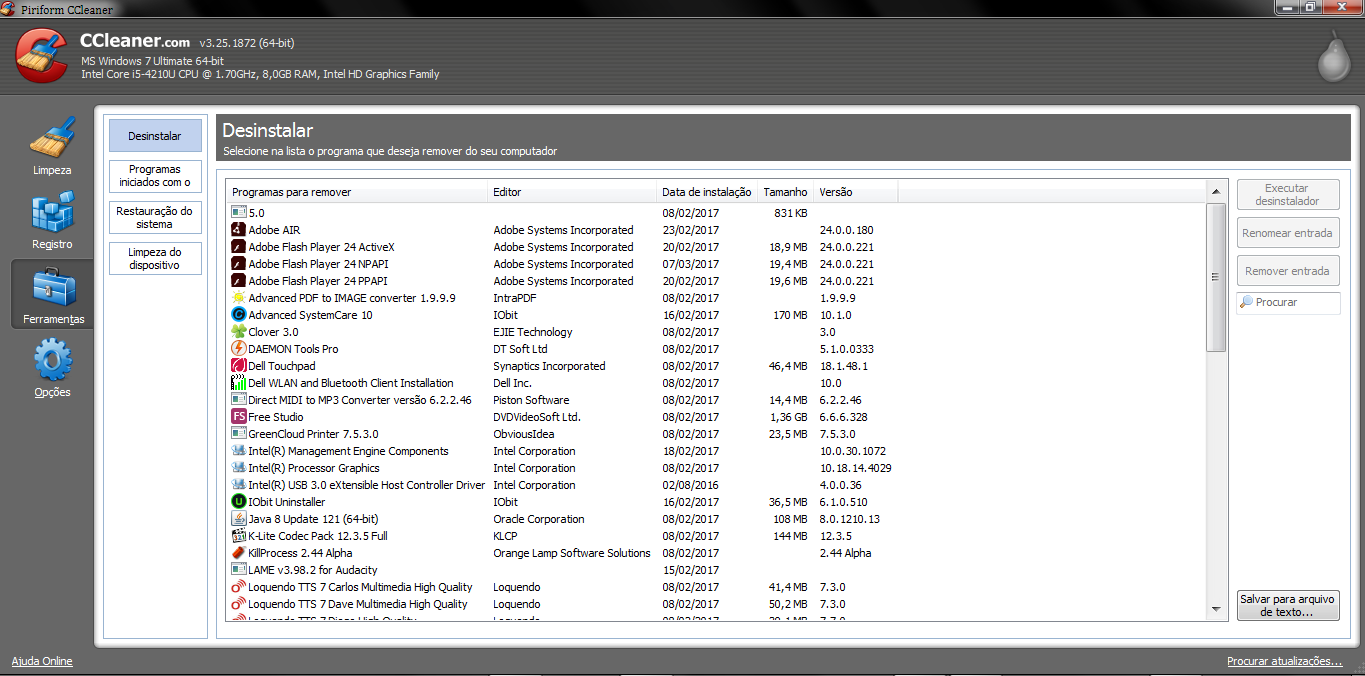Screen dimensions: 1365x676
Task: Select Dell WLAN and Bluetooth icon
Action: 239,383
